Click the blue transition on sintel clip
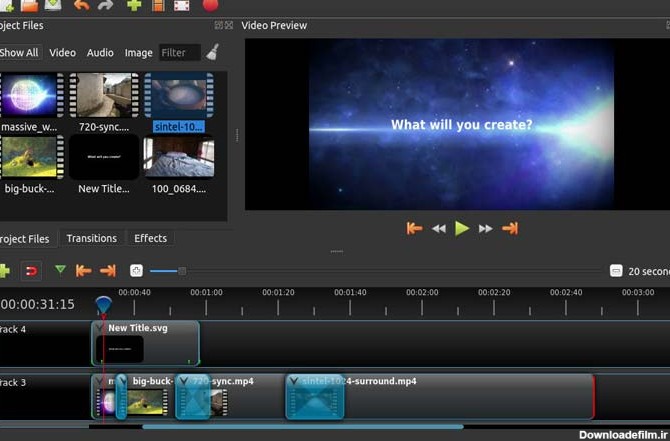 tap(315, 397)
